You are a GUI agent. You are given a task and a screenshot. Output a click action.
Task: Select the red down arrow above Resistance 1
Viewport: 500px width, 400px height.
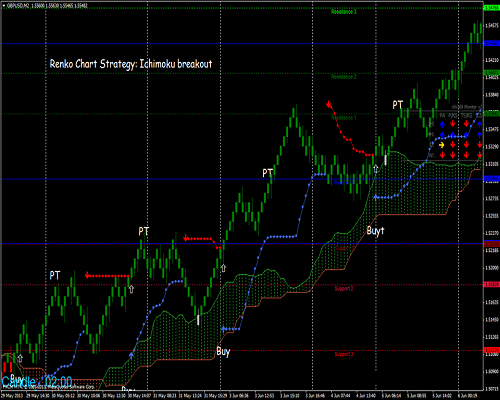329,104
